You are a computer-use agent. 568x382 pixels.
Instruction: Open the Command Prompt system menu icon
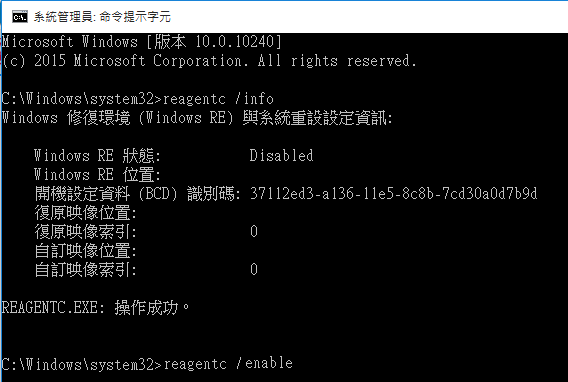20,17
